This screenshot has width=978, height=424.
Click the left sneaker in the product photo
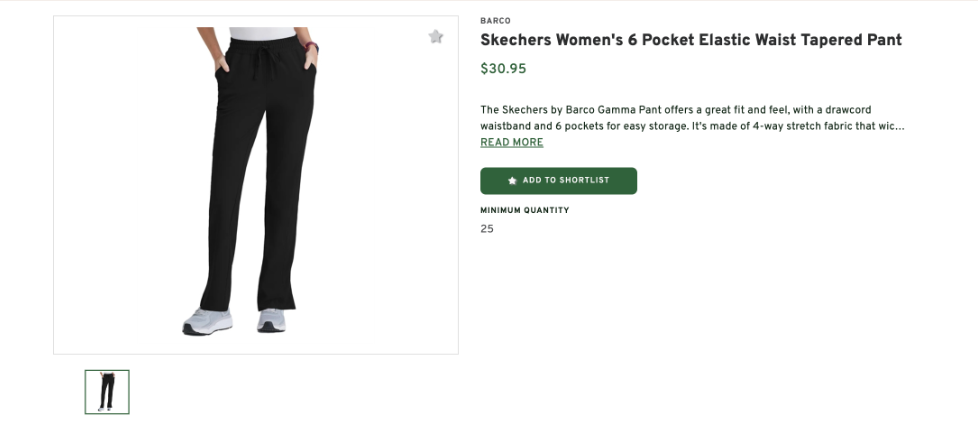tap(207, 321)
